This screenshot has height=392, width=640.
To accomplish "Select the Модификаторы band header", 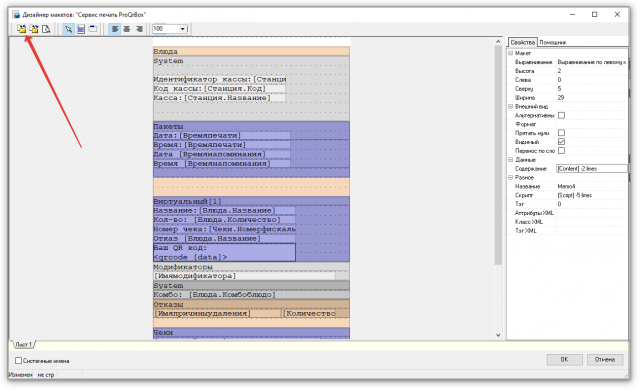I will 251,267.
